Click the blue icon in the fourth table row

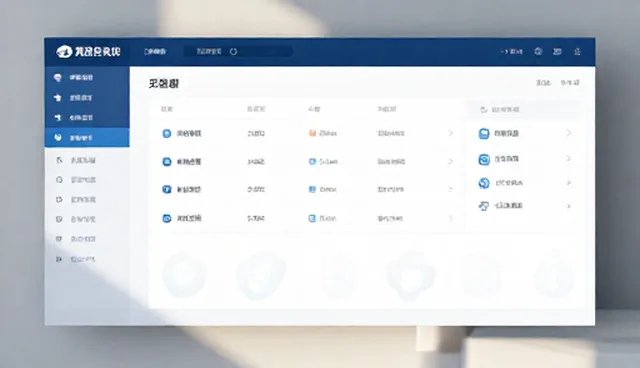[x=167, y=218]
